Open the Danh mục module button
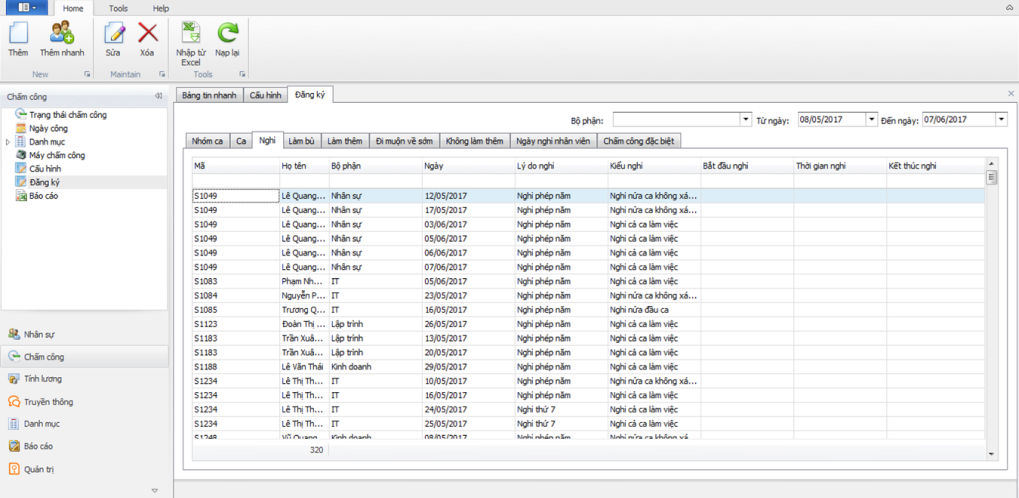 click(x=84, y=424)
